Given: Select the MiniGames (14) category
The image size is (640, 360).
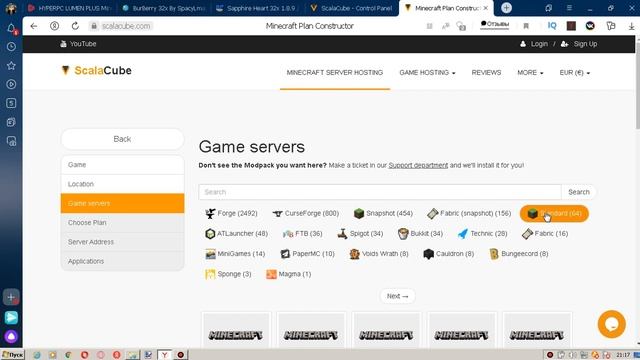Looking at the screenshot, I should pyautogui.click(x=235, y=253).
